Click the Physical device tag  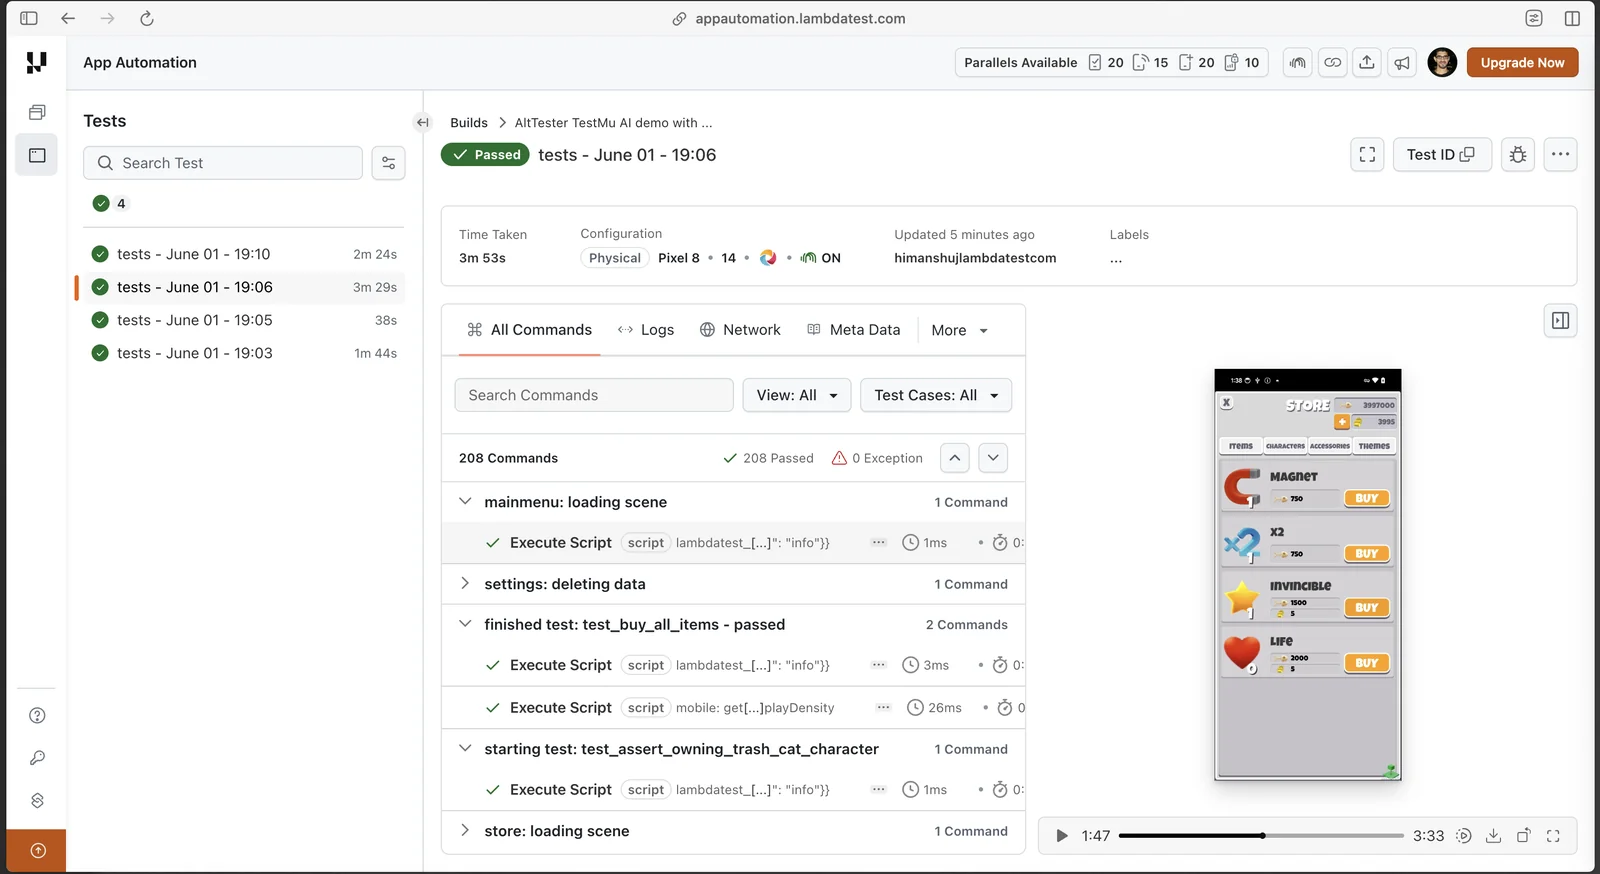pos(615,258)
